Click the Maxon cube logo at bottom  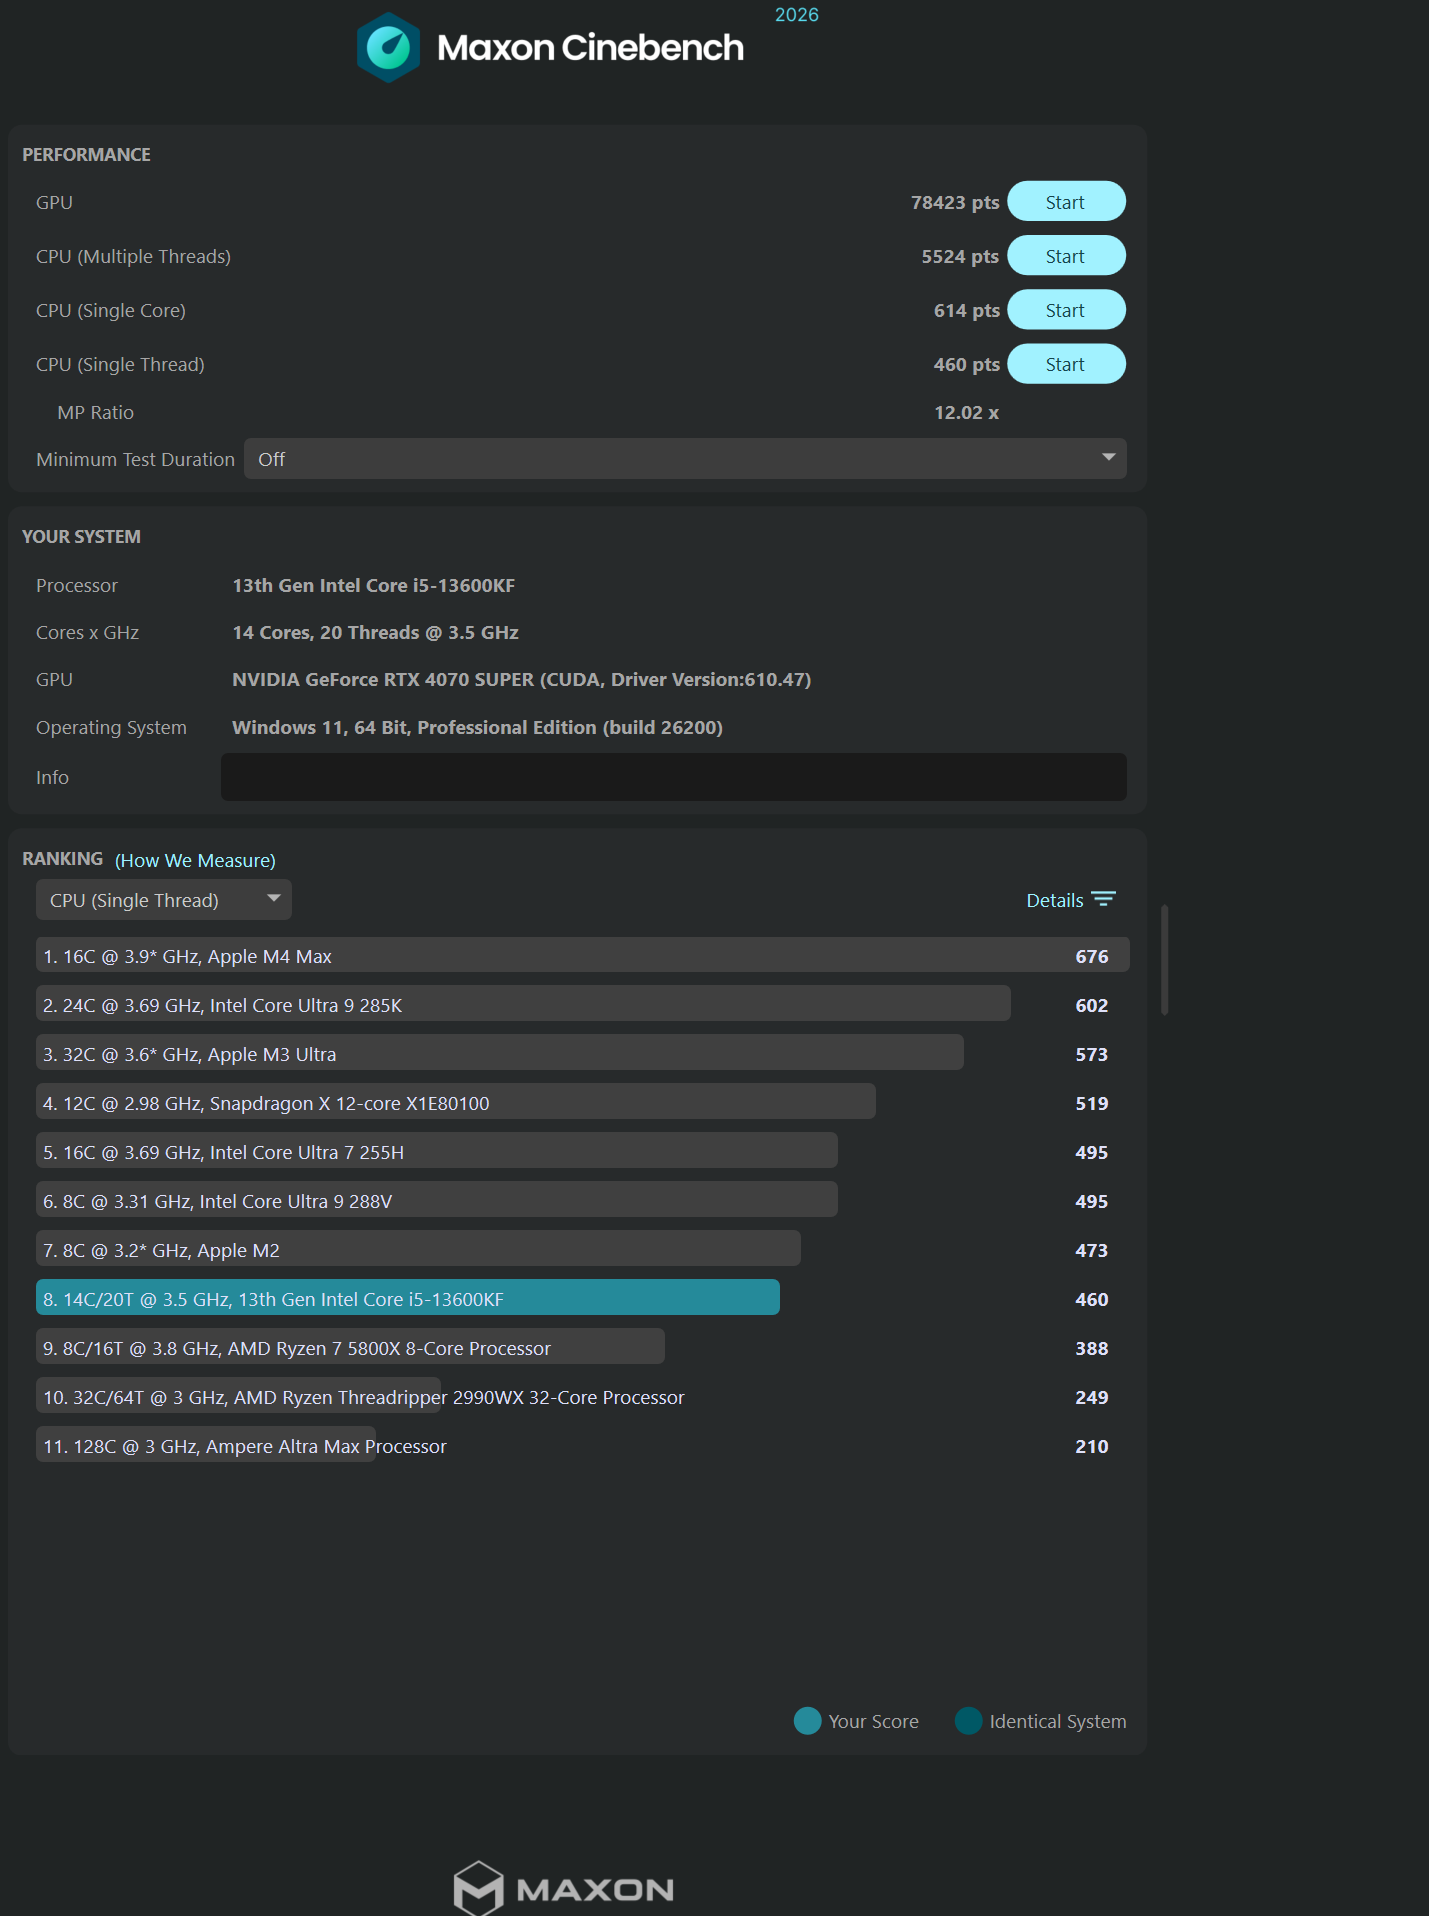click(478, 1888)
